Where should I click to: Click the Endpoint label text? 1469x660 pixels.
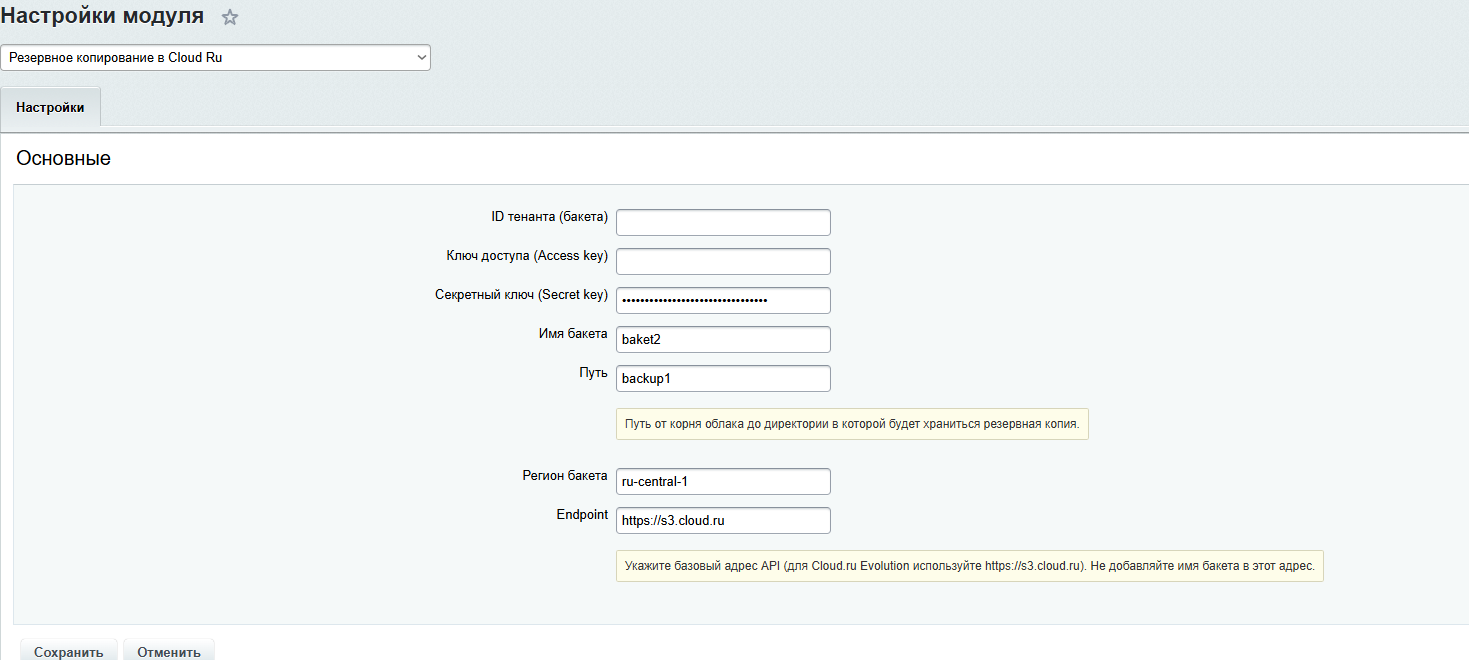point(581,514)
